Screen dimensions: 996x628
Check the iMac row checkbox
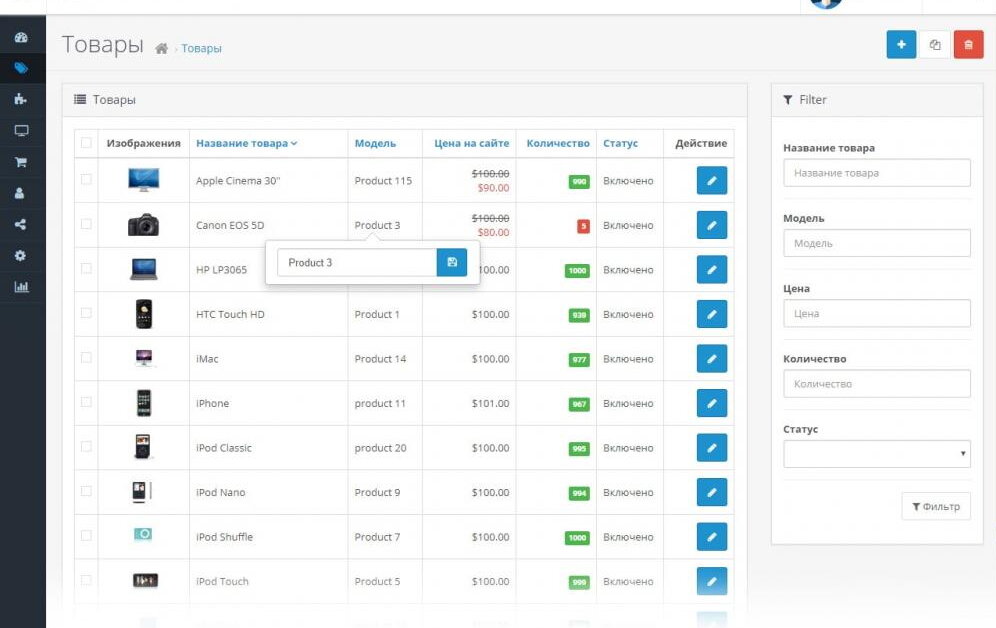(x=86, y=358)
